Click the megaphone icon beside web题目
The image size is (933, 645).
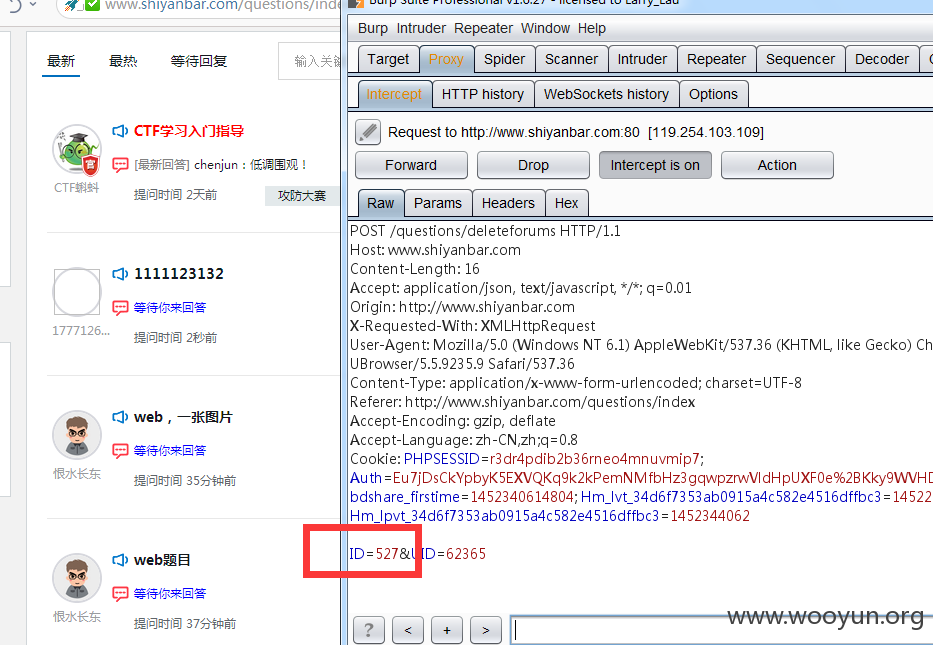120,560
